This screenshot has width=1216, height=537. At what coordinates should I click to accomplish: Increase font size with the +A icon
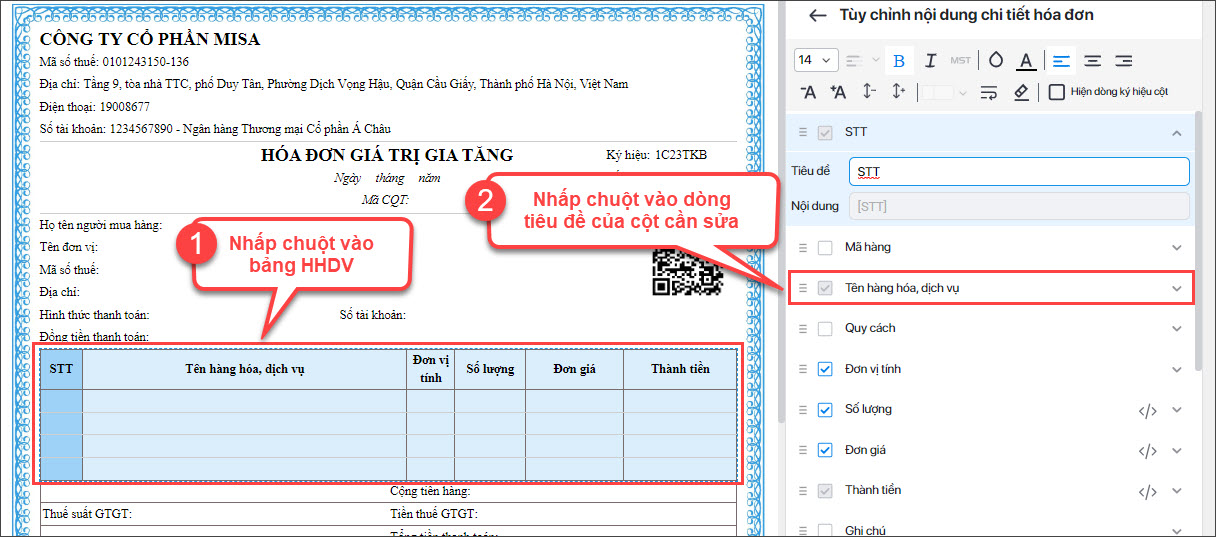[x=838, y=92]
